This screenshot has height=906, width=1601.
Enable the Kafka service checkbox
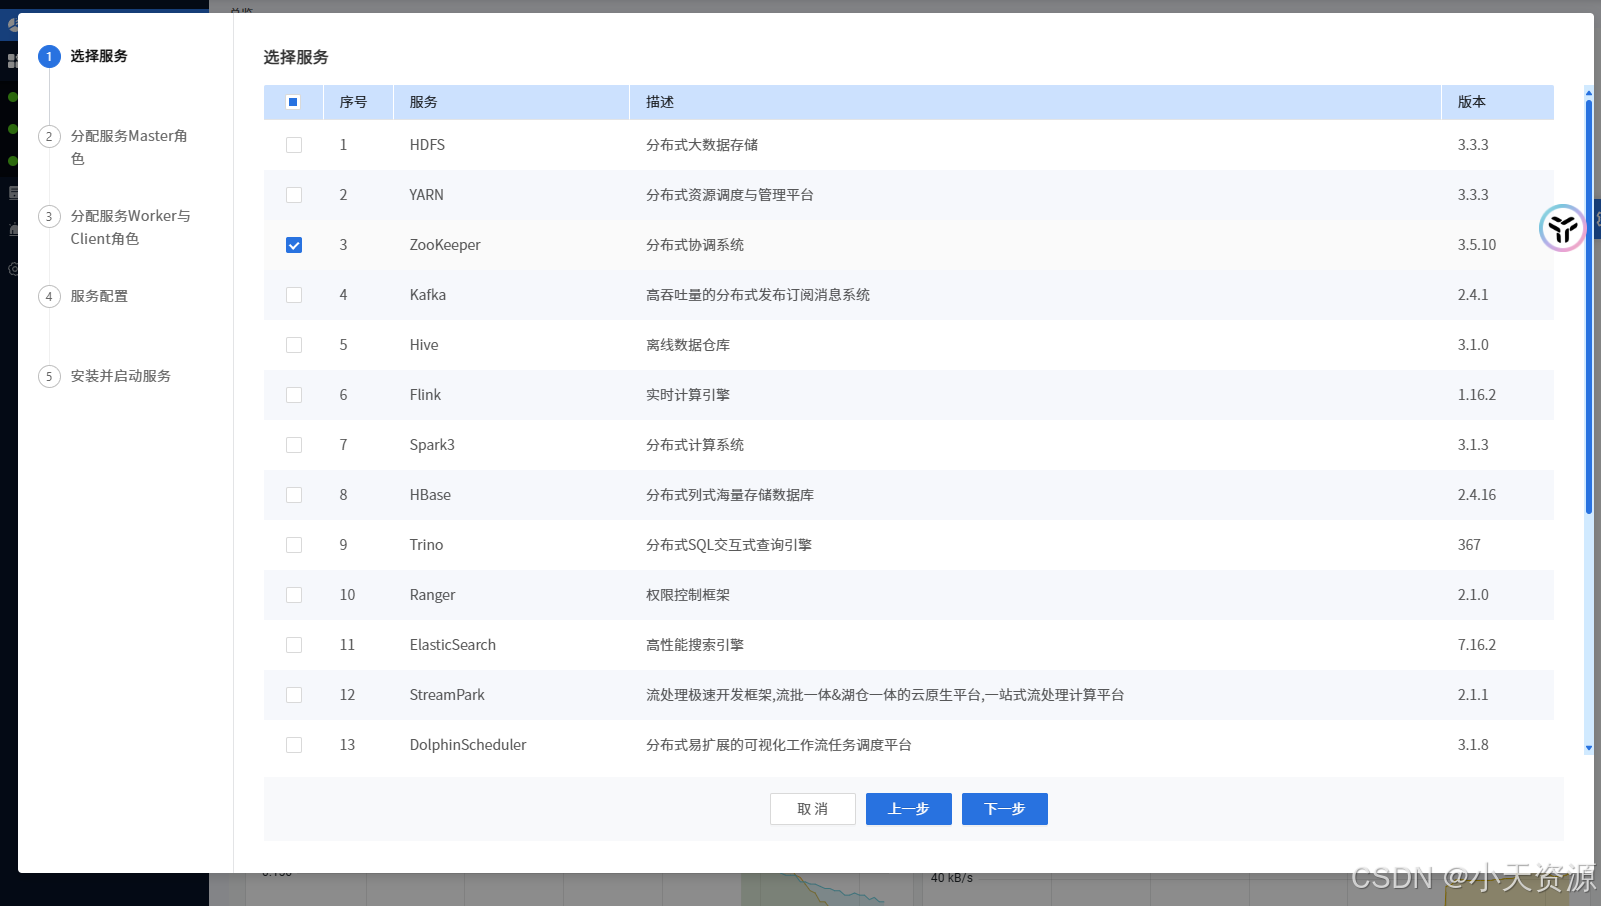[294, 295]
